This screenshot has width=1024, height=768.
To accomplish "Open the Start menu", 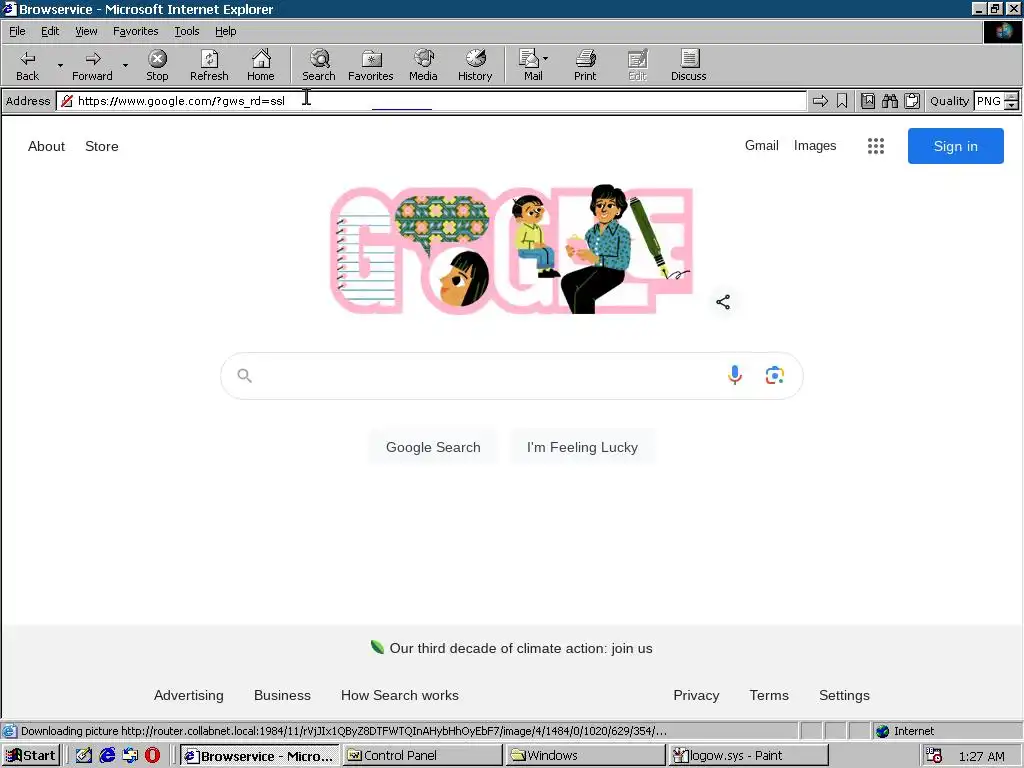I will pyautogui.click(x=31, y=755).
